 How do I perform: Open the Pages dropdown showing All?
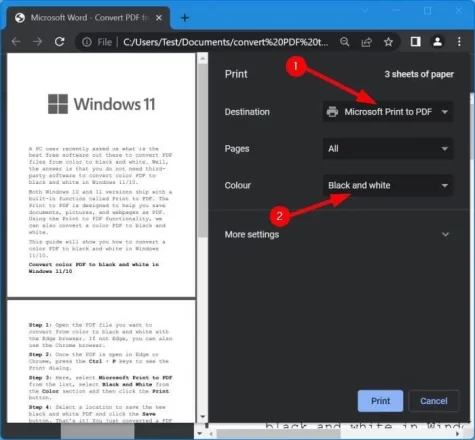tap(388, 149)
